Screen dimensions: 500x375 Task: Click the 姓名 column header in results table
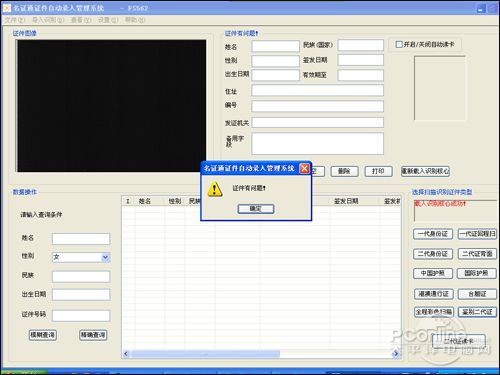click(150, 201)
